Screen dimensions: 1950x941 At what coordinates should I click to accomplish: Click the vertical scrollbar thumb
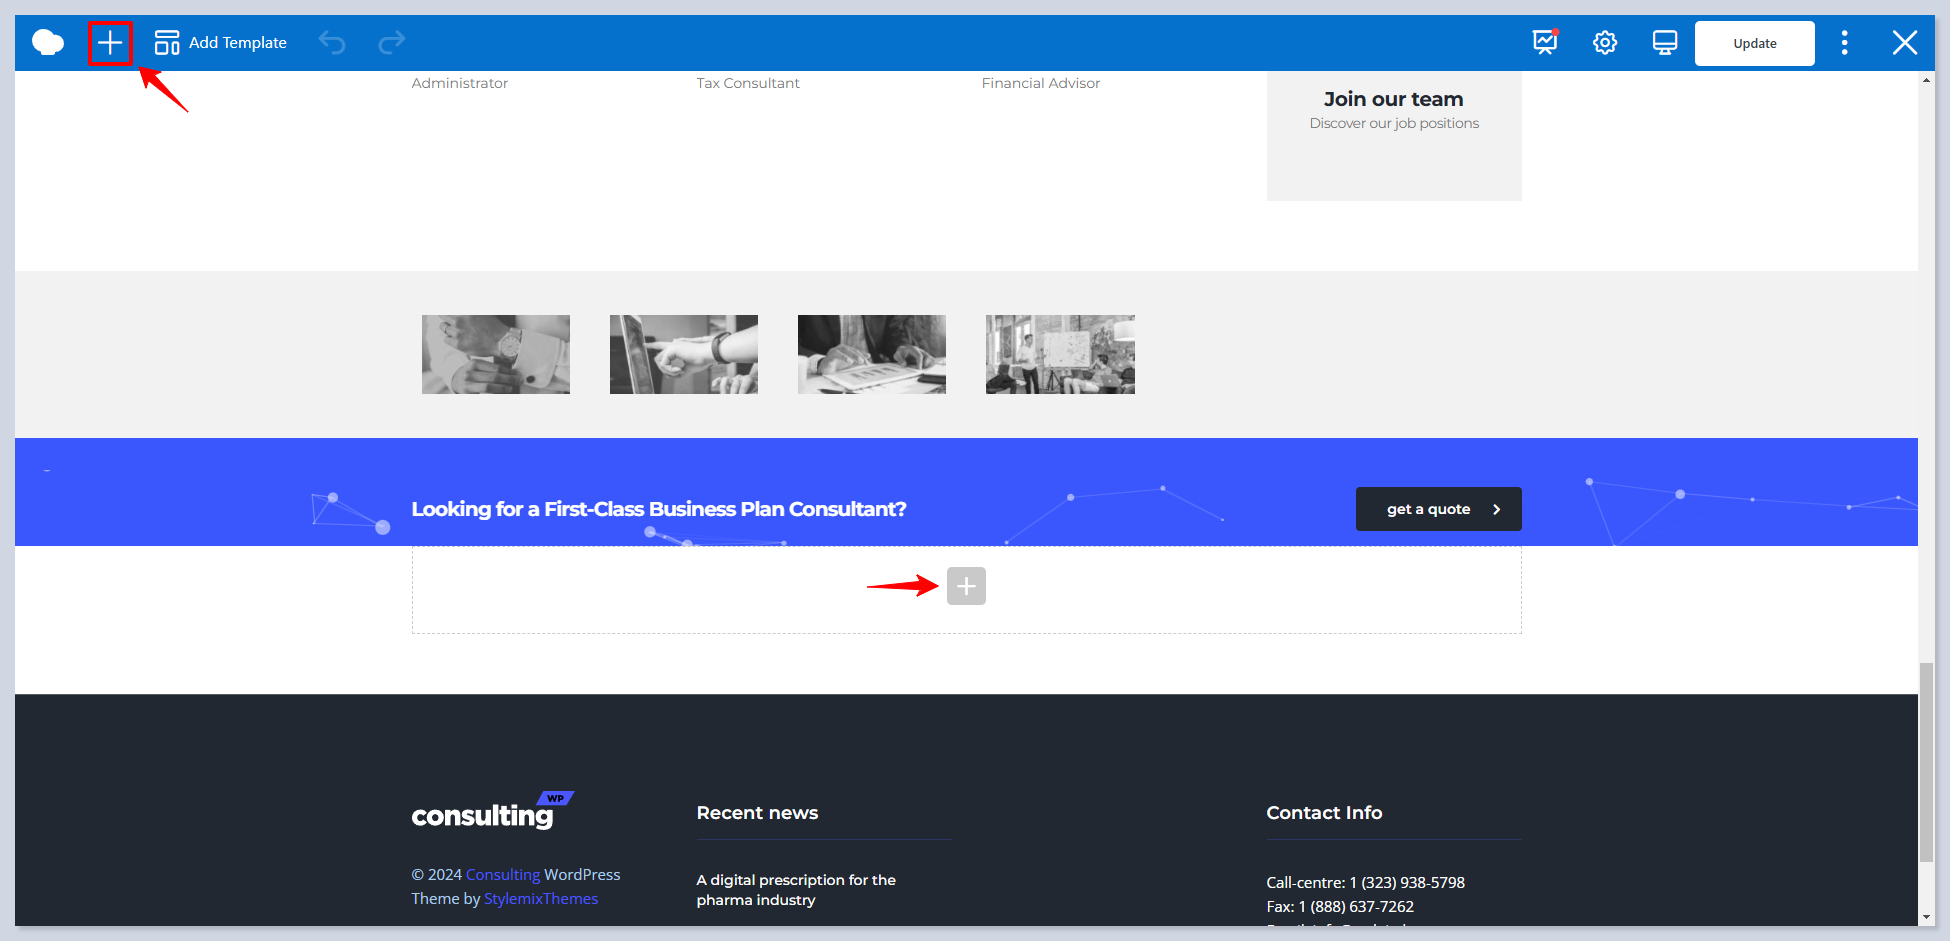tap(1926, 760)
